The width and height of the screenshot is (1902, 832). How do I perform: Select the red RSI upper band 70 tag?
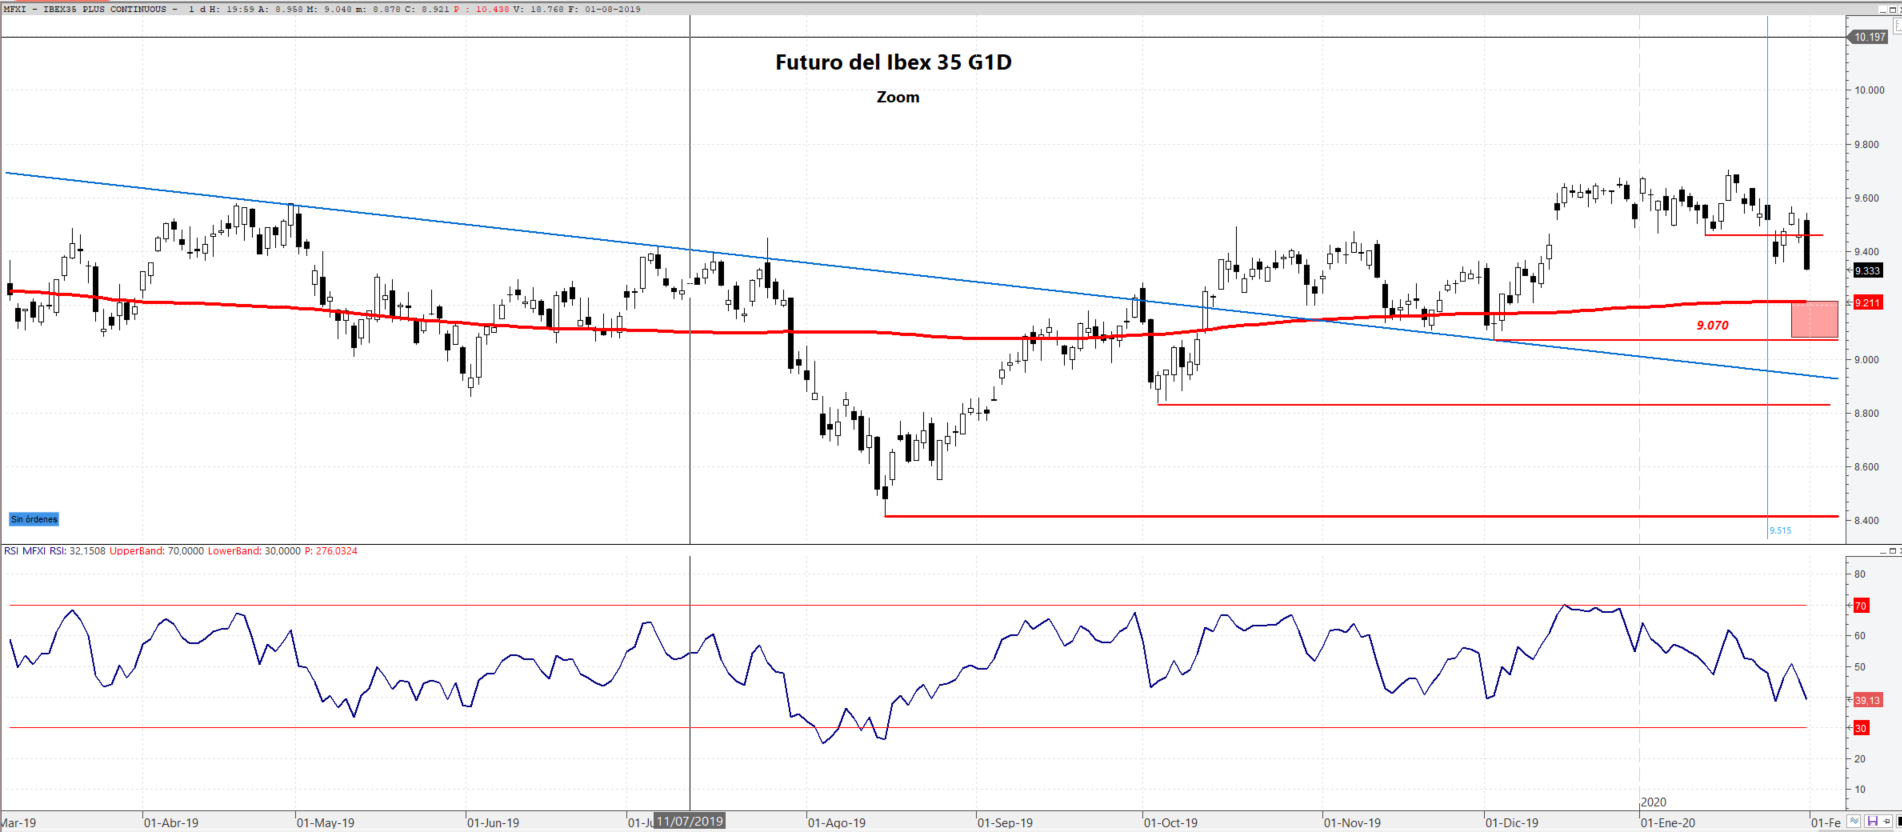point(1861,606)
